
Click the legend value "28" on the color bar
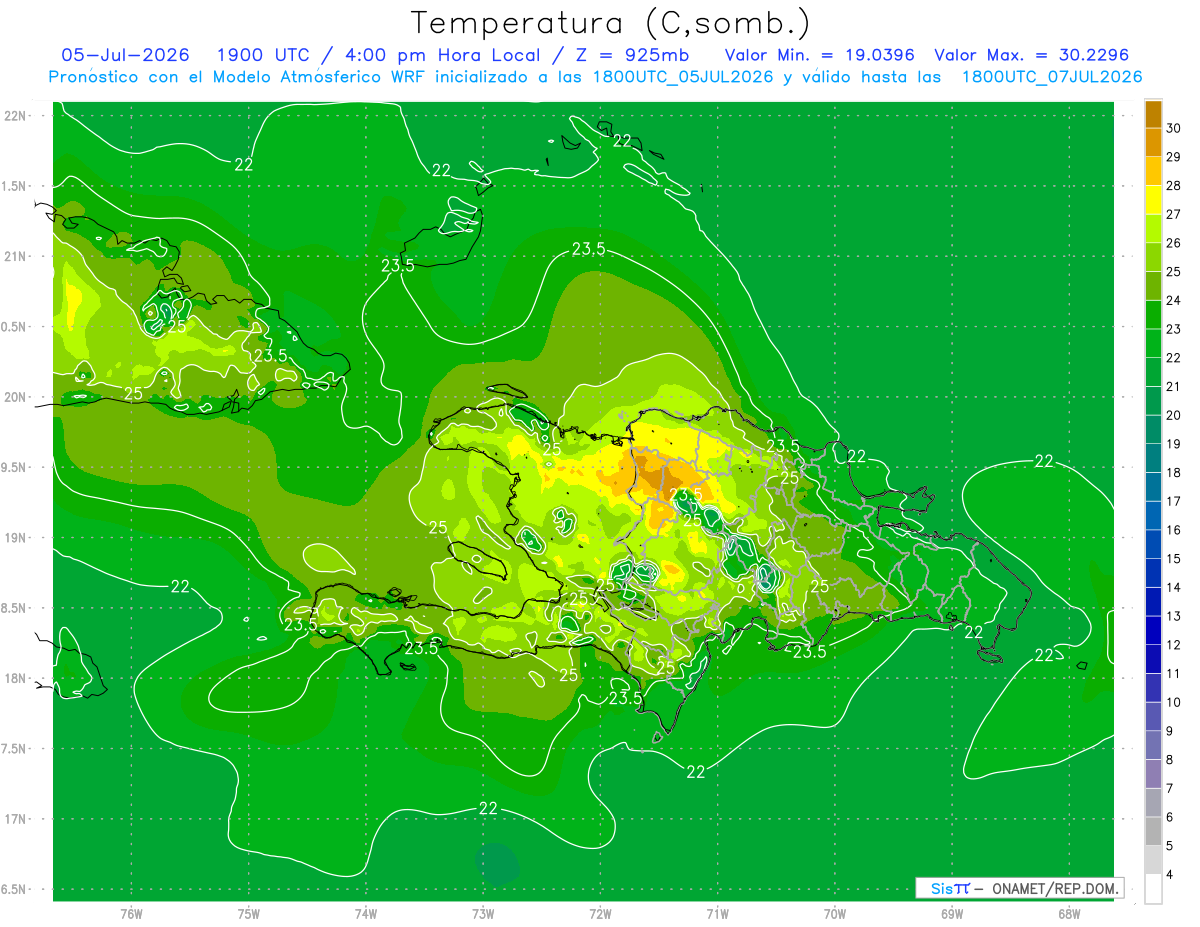click(x=1175, y=185)
